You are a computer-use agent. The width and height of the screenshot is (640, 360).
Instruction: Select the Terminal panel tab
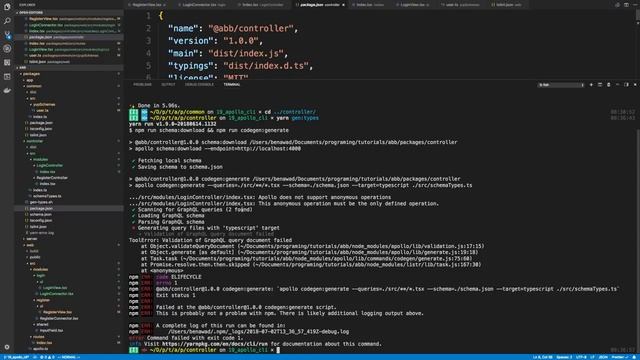pos(231,84)
